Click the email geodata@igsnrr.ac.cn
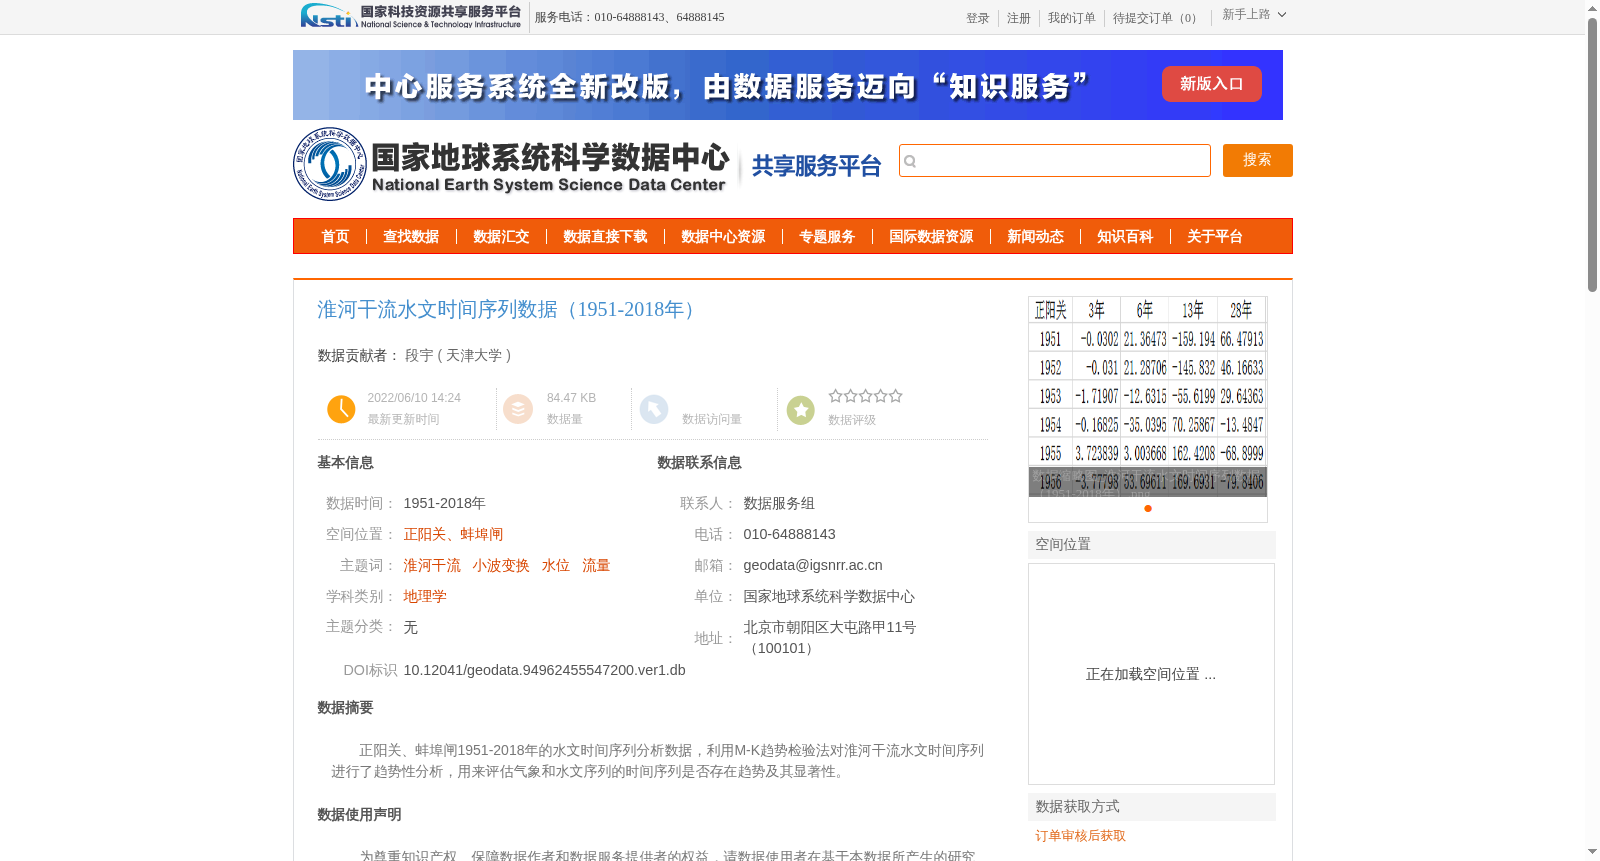1600x861 pixels. click(813, 566)
